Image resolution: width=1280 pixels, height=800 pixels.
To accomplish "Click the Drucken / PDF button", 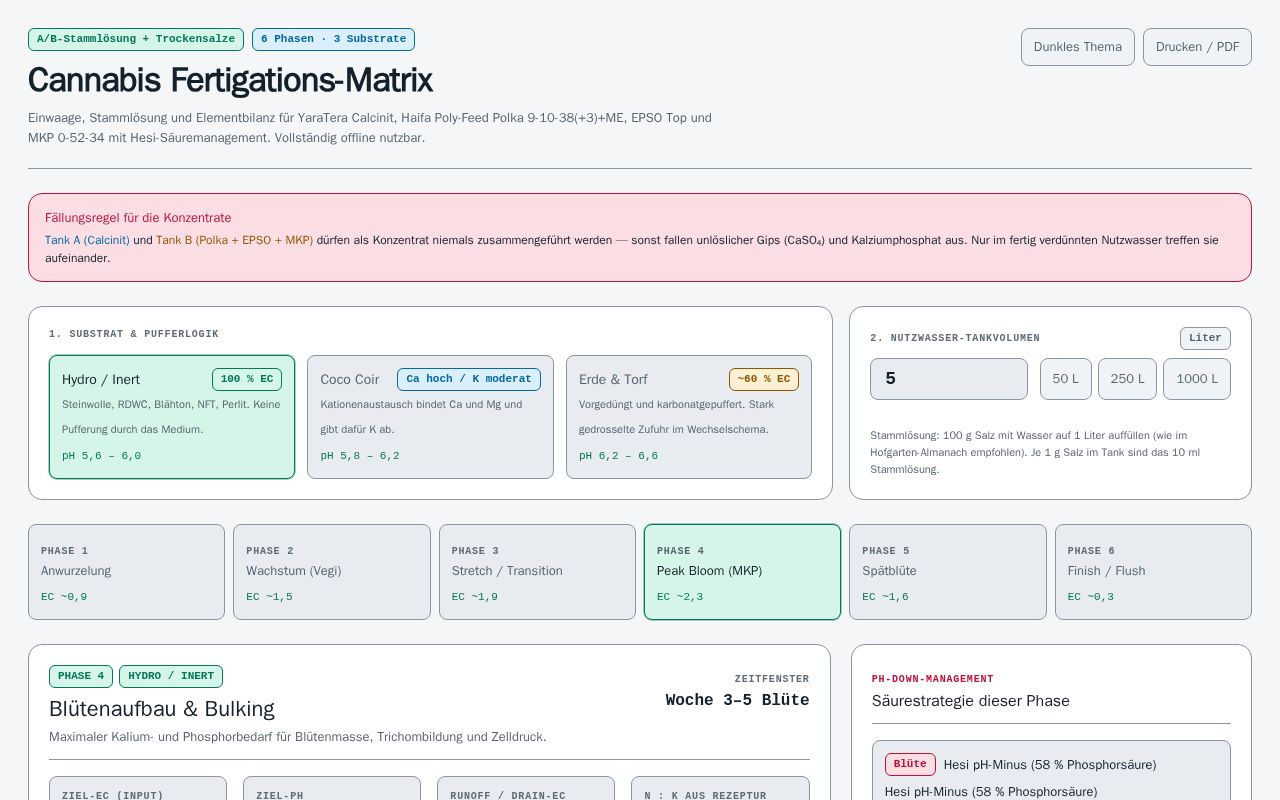I will (x=1197, y=47).
